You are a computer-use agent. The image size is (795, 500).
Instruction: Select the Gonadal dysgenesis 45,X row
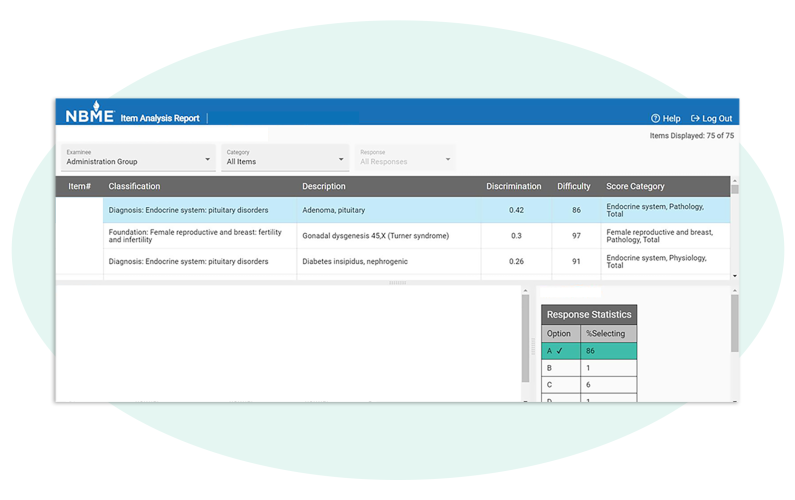[x=375, y=236]
